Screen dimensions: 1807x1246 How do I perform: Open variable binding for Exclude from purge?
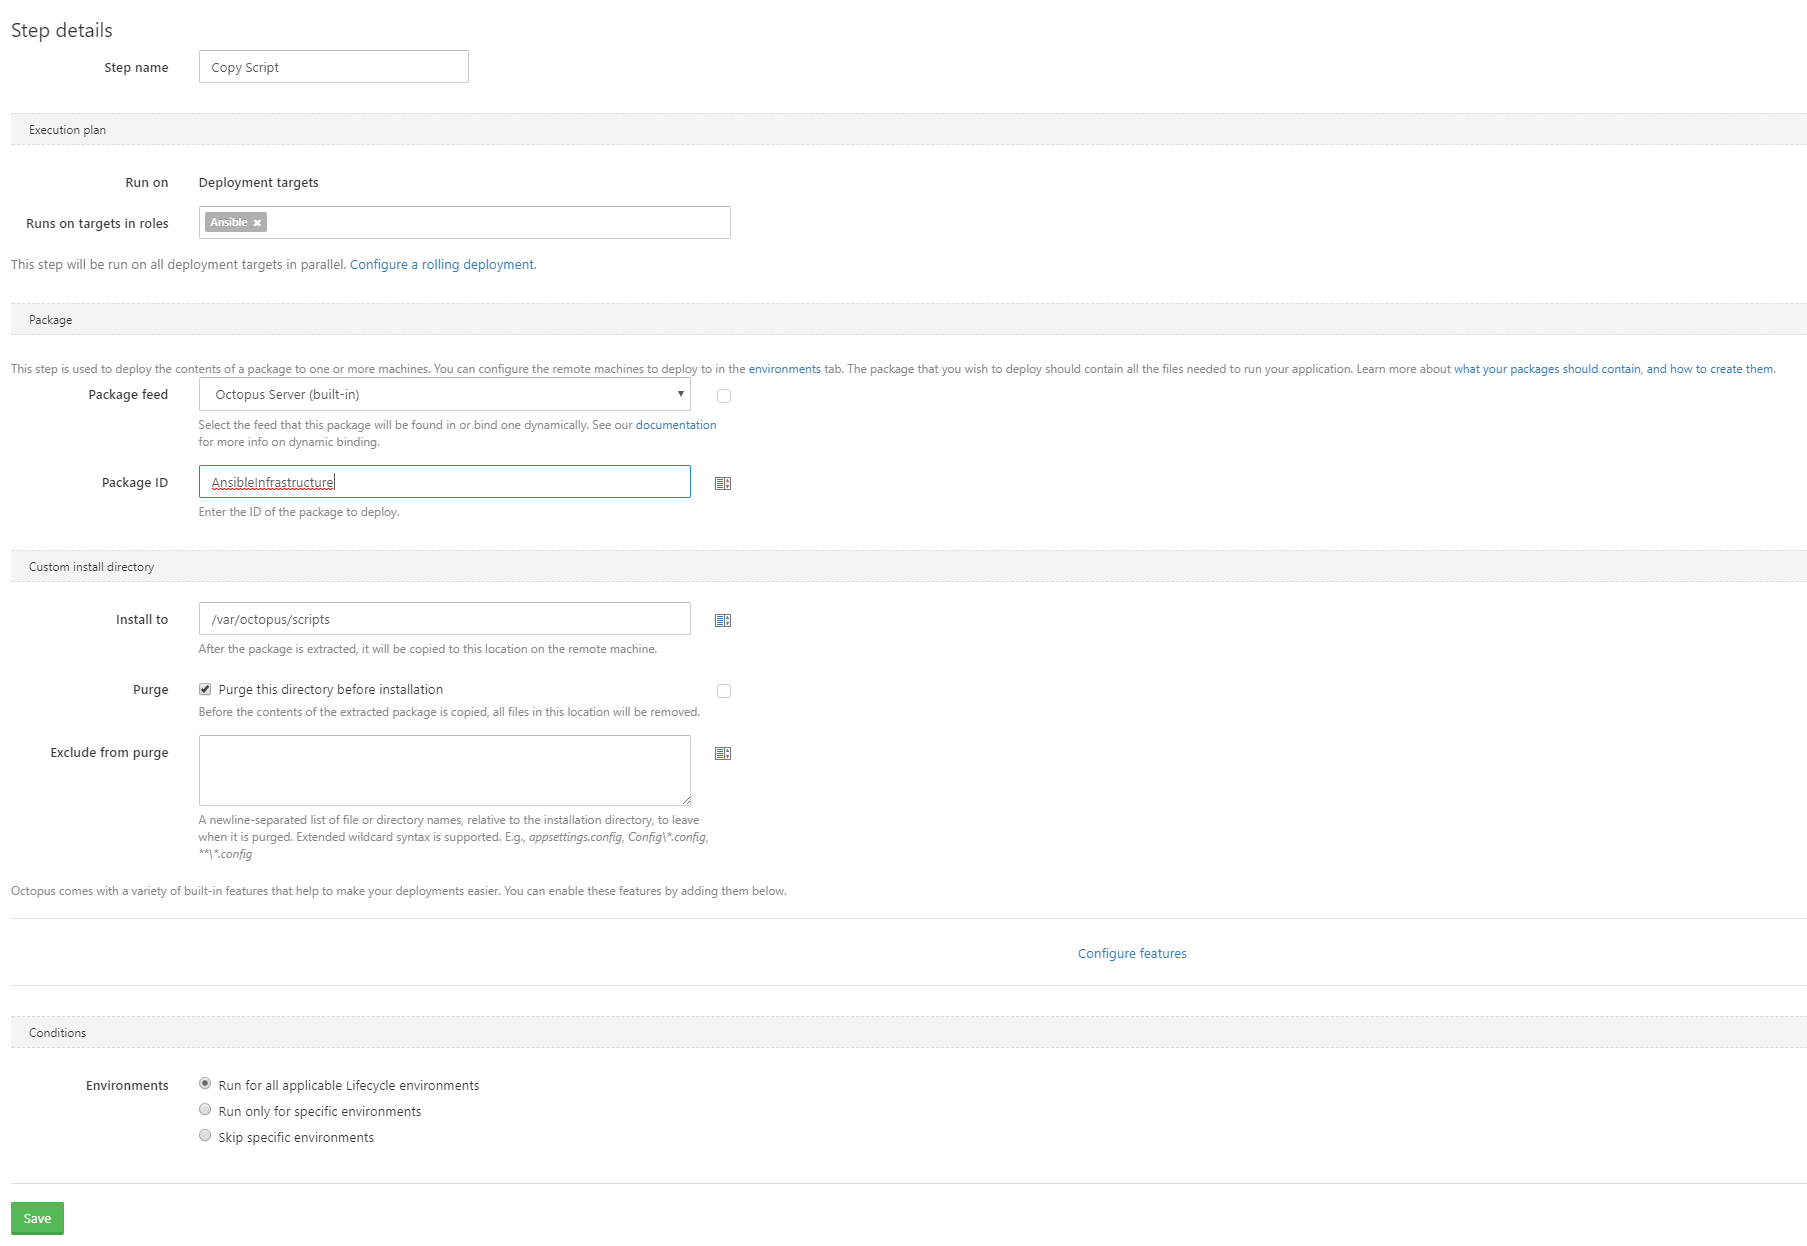[722, 752]
